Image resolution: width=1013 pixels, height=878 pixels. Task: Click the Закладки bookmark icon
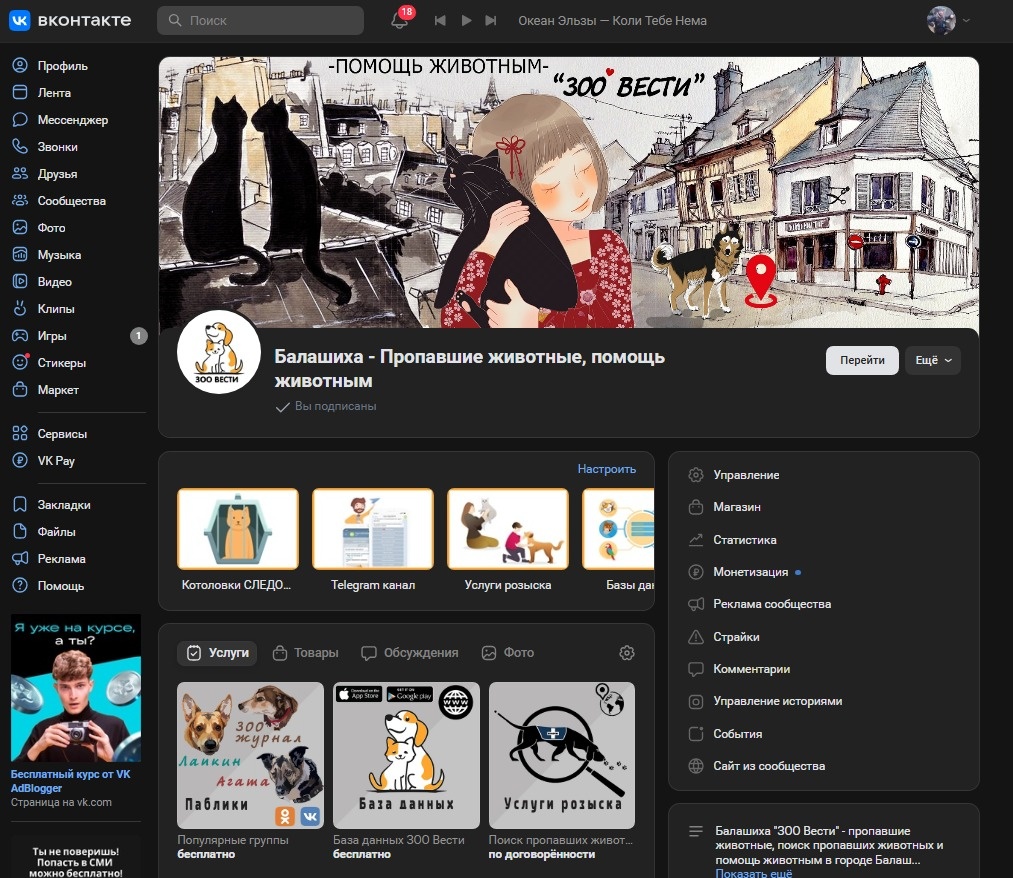(20, 505)
